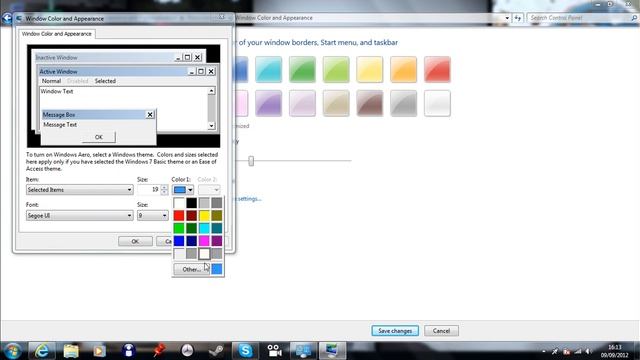The width and height of the screenshot is (640, 360).
Task: Open the font Size dropdown showing 9
Action: [x=153, y=216]
